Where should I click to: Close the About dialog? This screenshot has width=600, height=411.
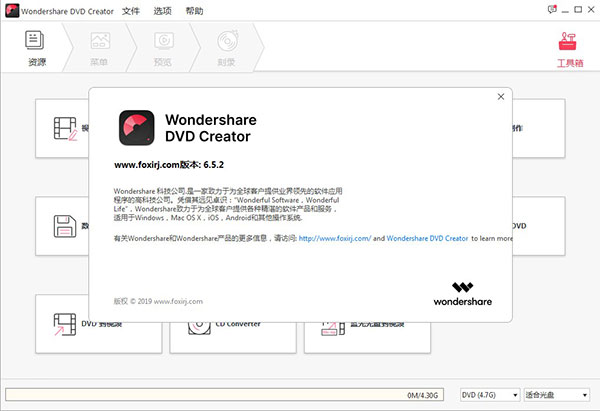point(501,97)
